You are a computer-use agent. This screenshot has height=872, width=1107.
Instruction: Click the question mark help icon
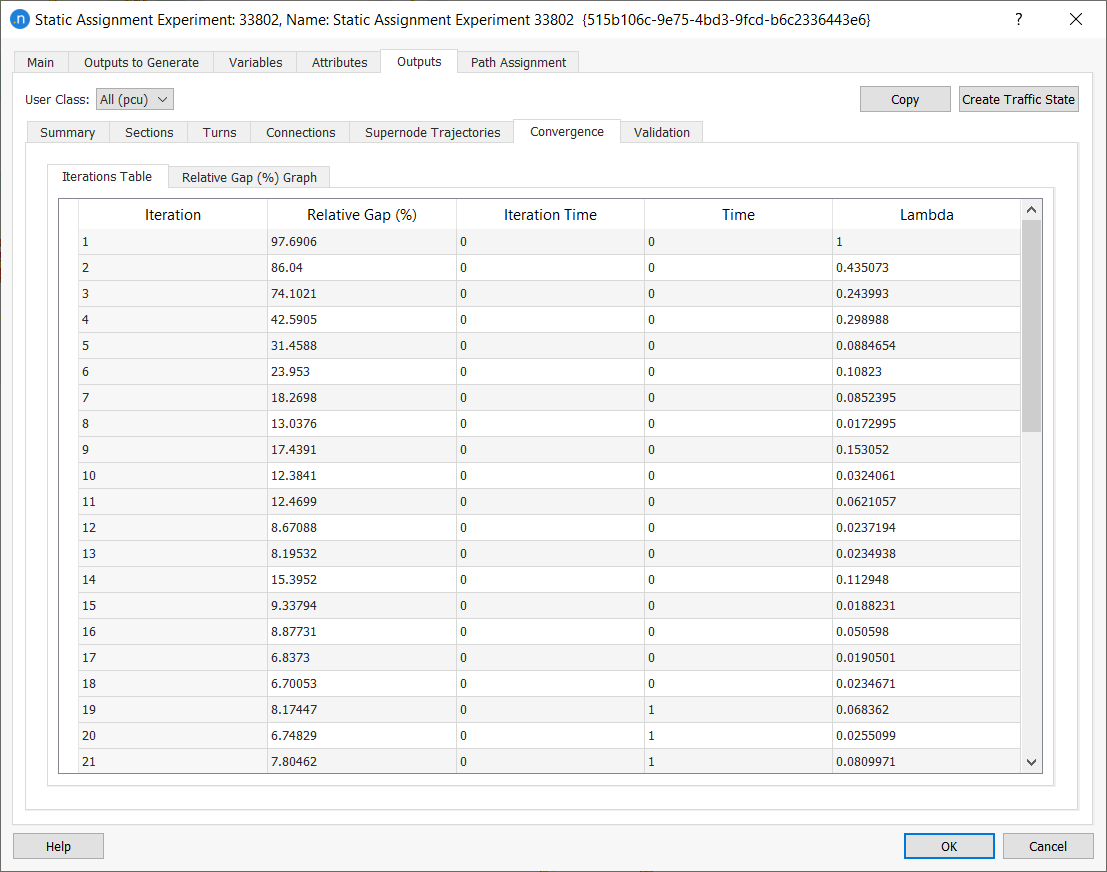coord(1019,19)
